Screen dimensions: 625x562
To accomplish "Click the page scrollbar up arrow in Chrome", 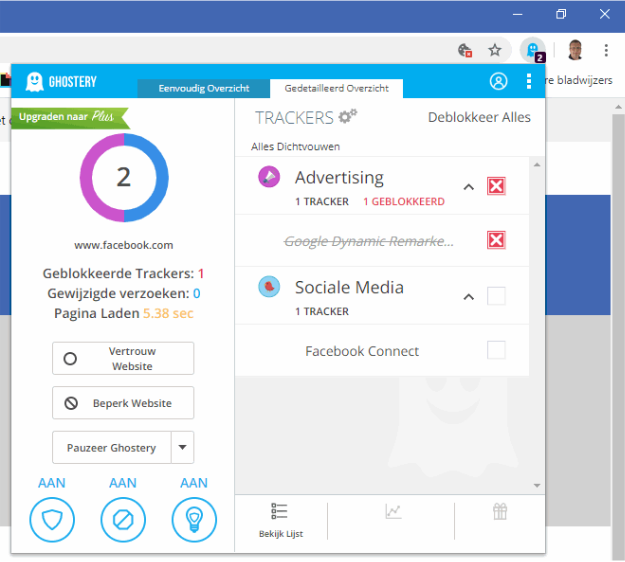I will (618, 107).
